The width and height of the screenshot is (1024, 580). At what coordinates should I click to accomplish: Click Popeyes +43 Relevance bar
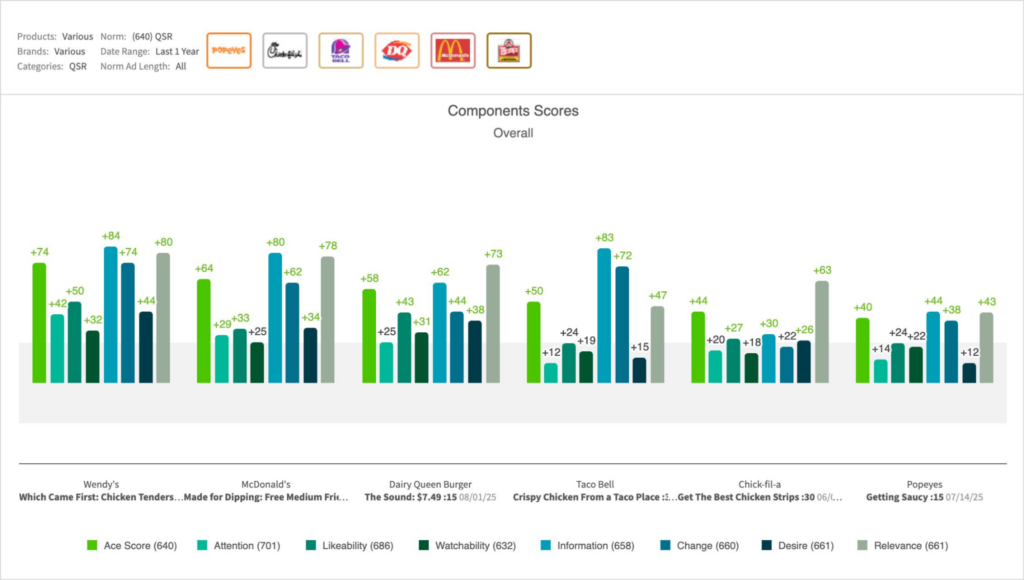987,348
